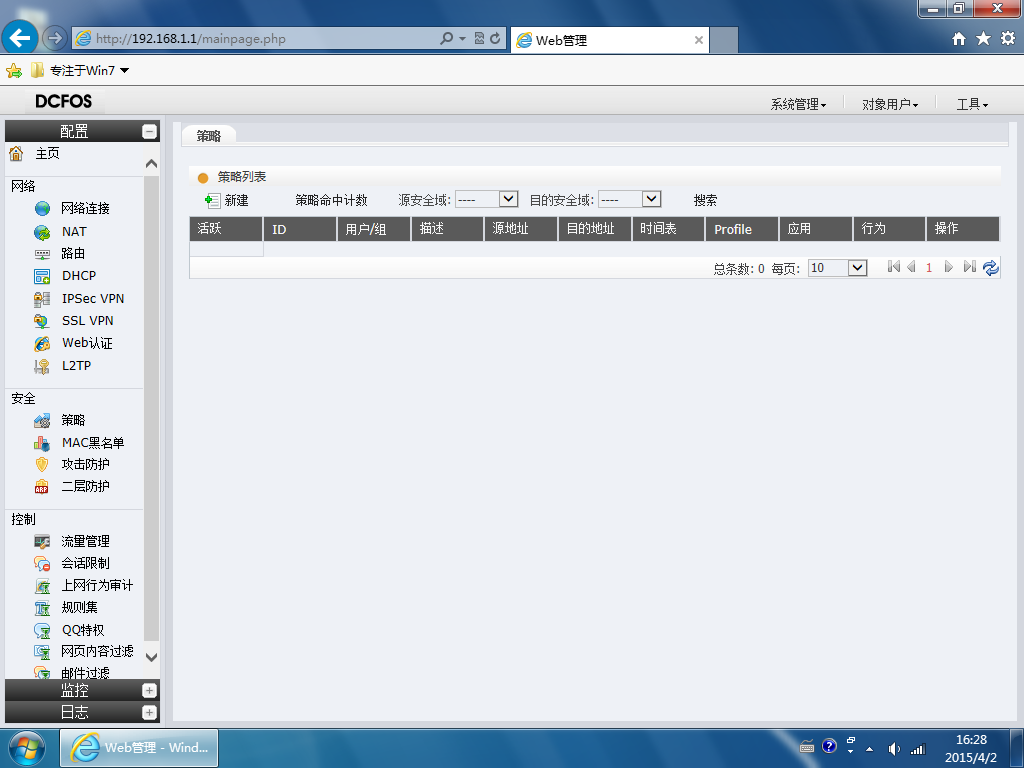Image resolution: width=1024 pixels, height=768 pixels.
Task: Open the 攻击防护 menu entry
Action: click(x=86, y=464)
